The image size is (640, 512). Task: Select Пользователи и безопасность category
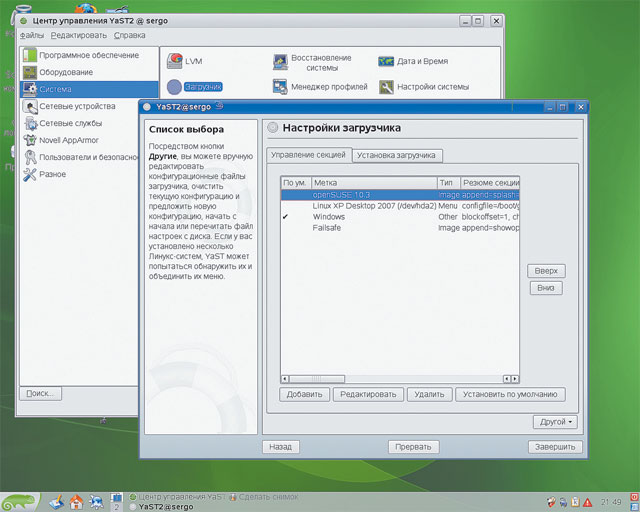point(80,157)
